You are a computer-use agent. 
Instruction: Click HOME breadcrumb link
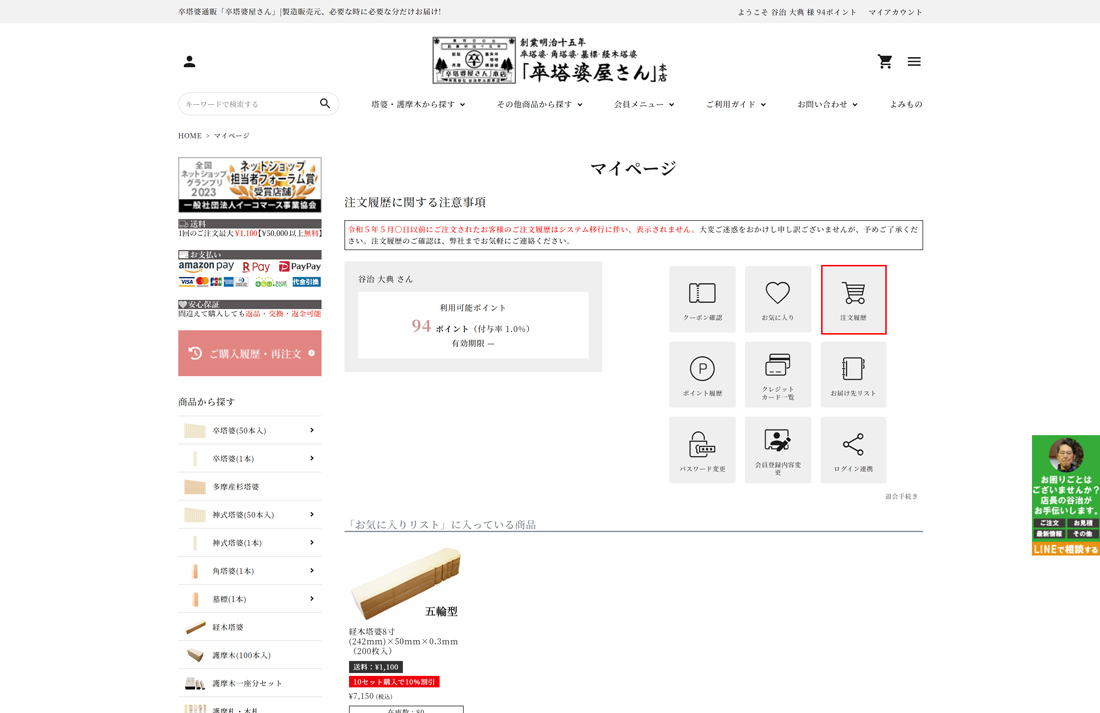[189, 135]
